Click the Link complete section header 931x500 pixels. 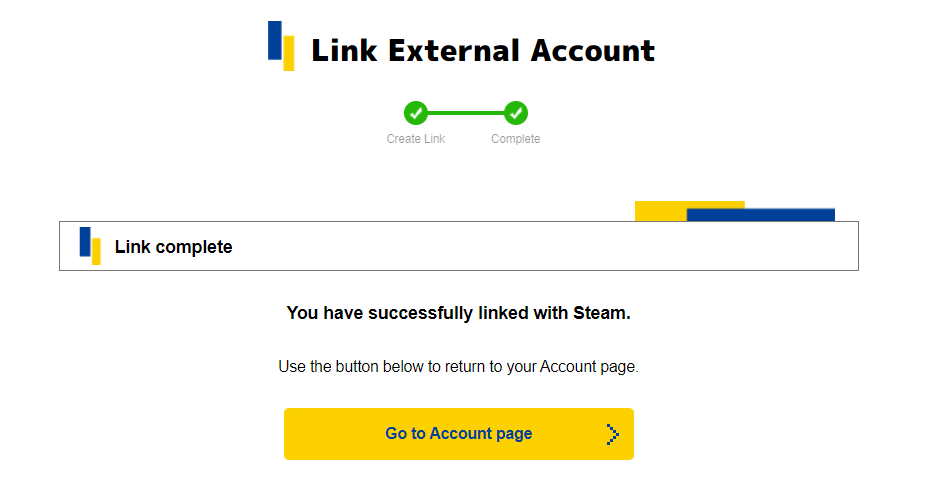458,246
